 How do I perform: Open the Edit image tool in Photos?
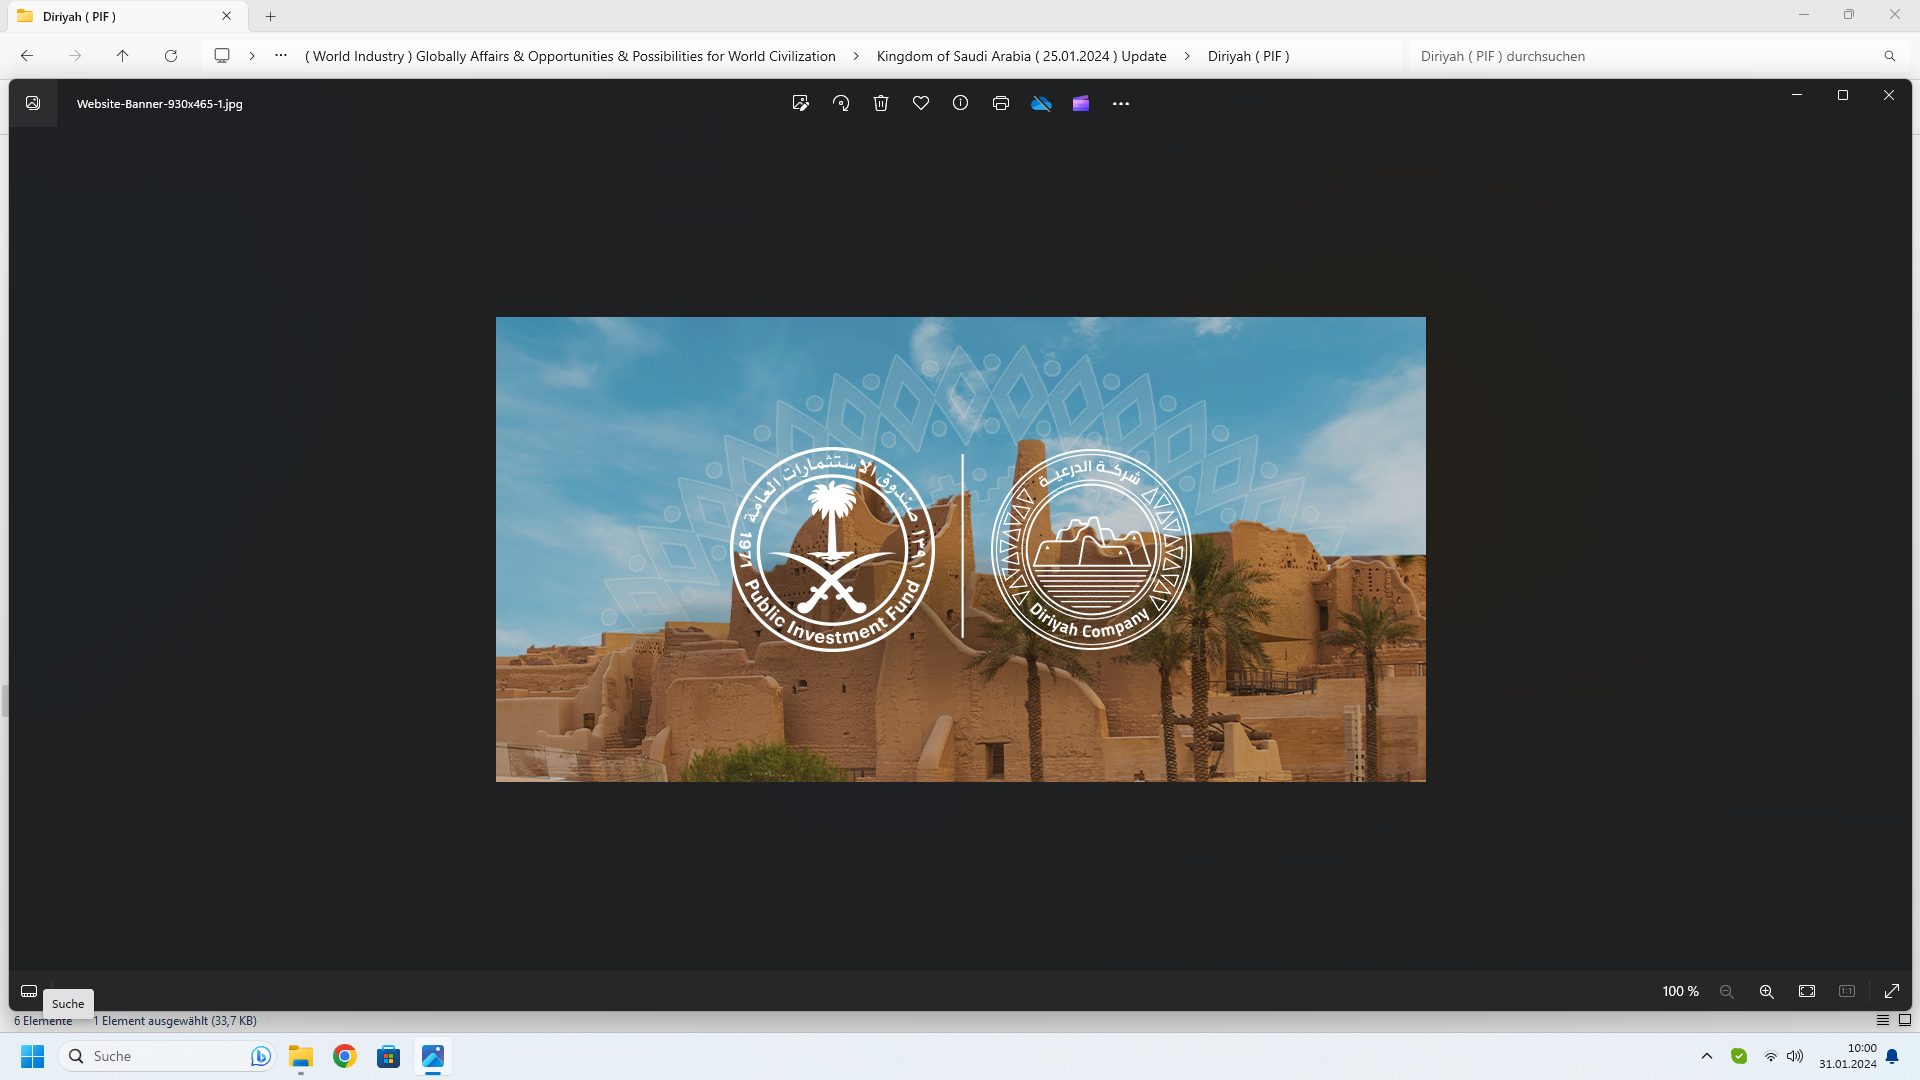tap(800, 103)
